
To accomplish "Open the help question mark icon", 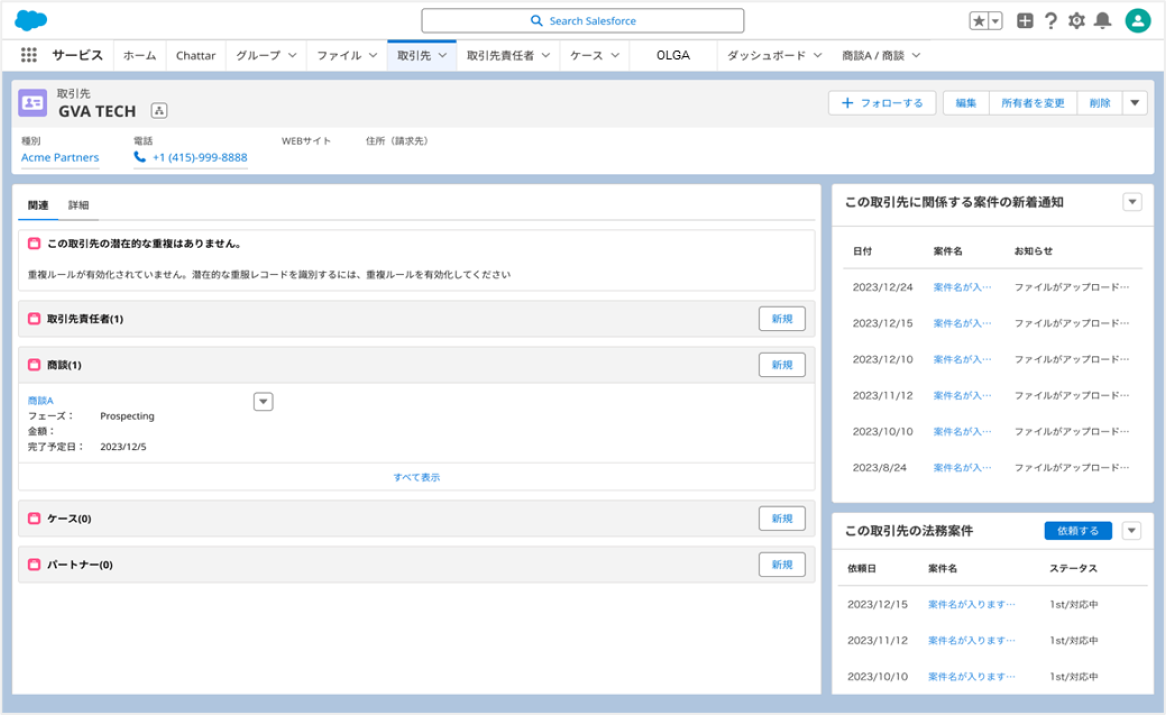I will 1051,21.
